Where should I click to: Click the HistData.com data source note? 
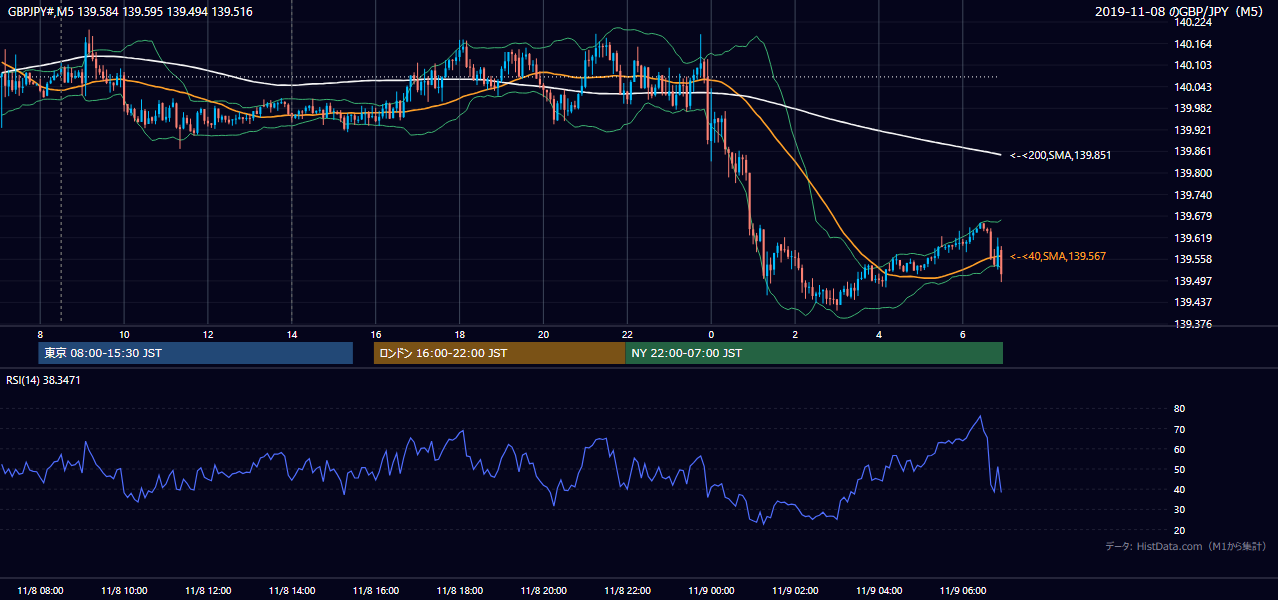(1186, 546)
